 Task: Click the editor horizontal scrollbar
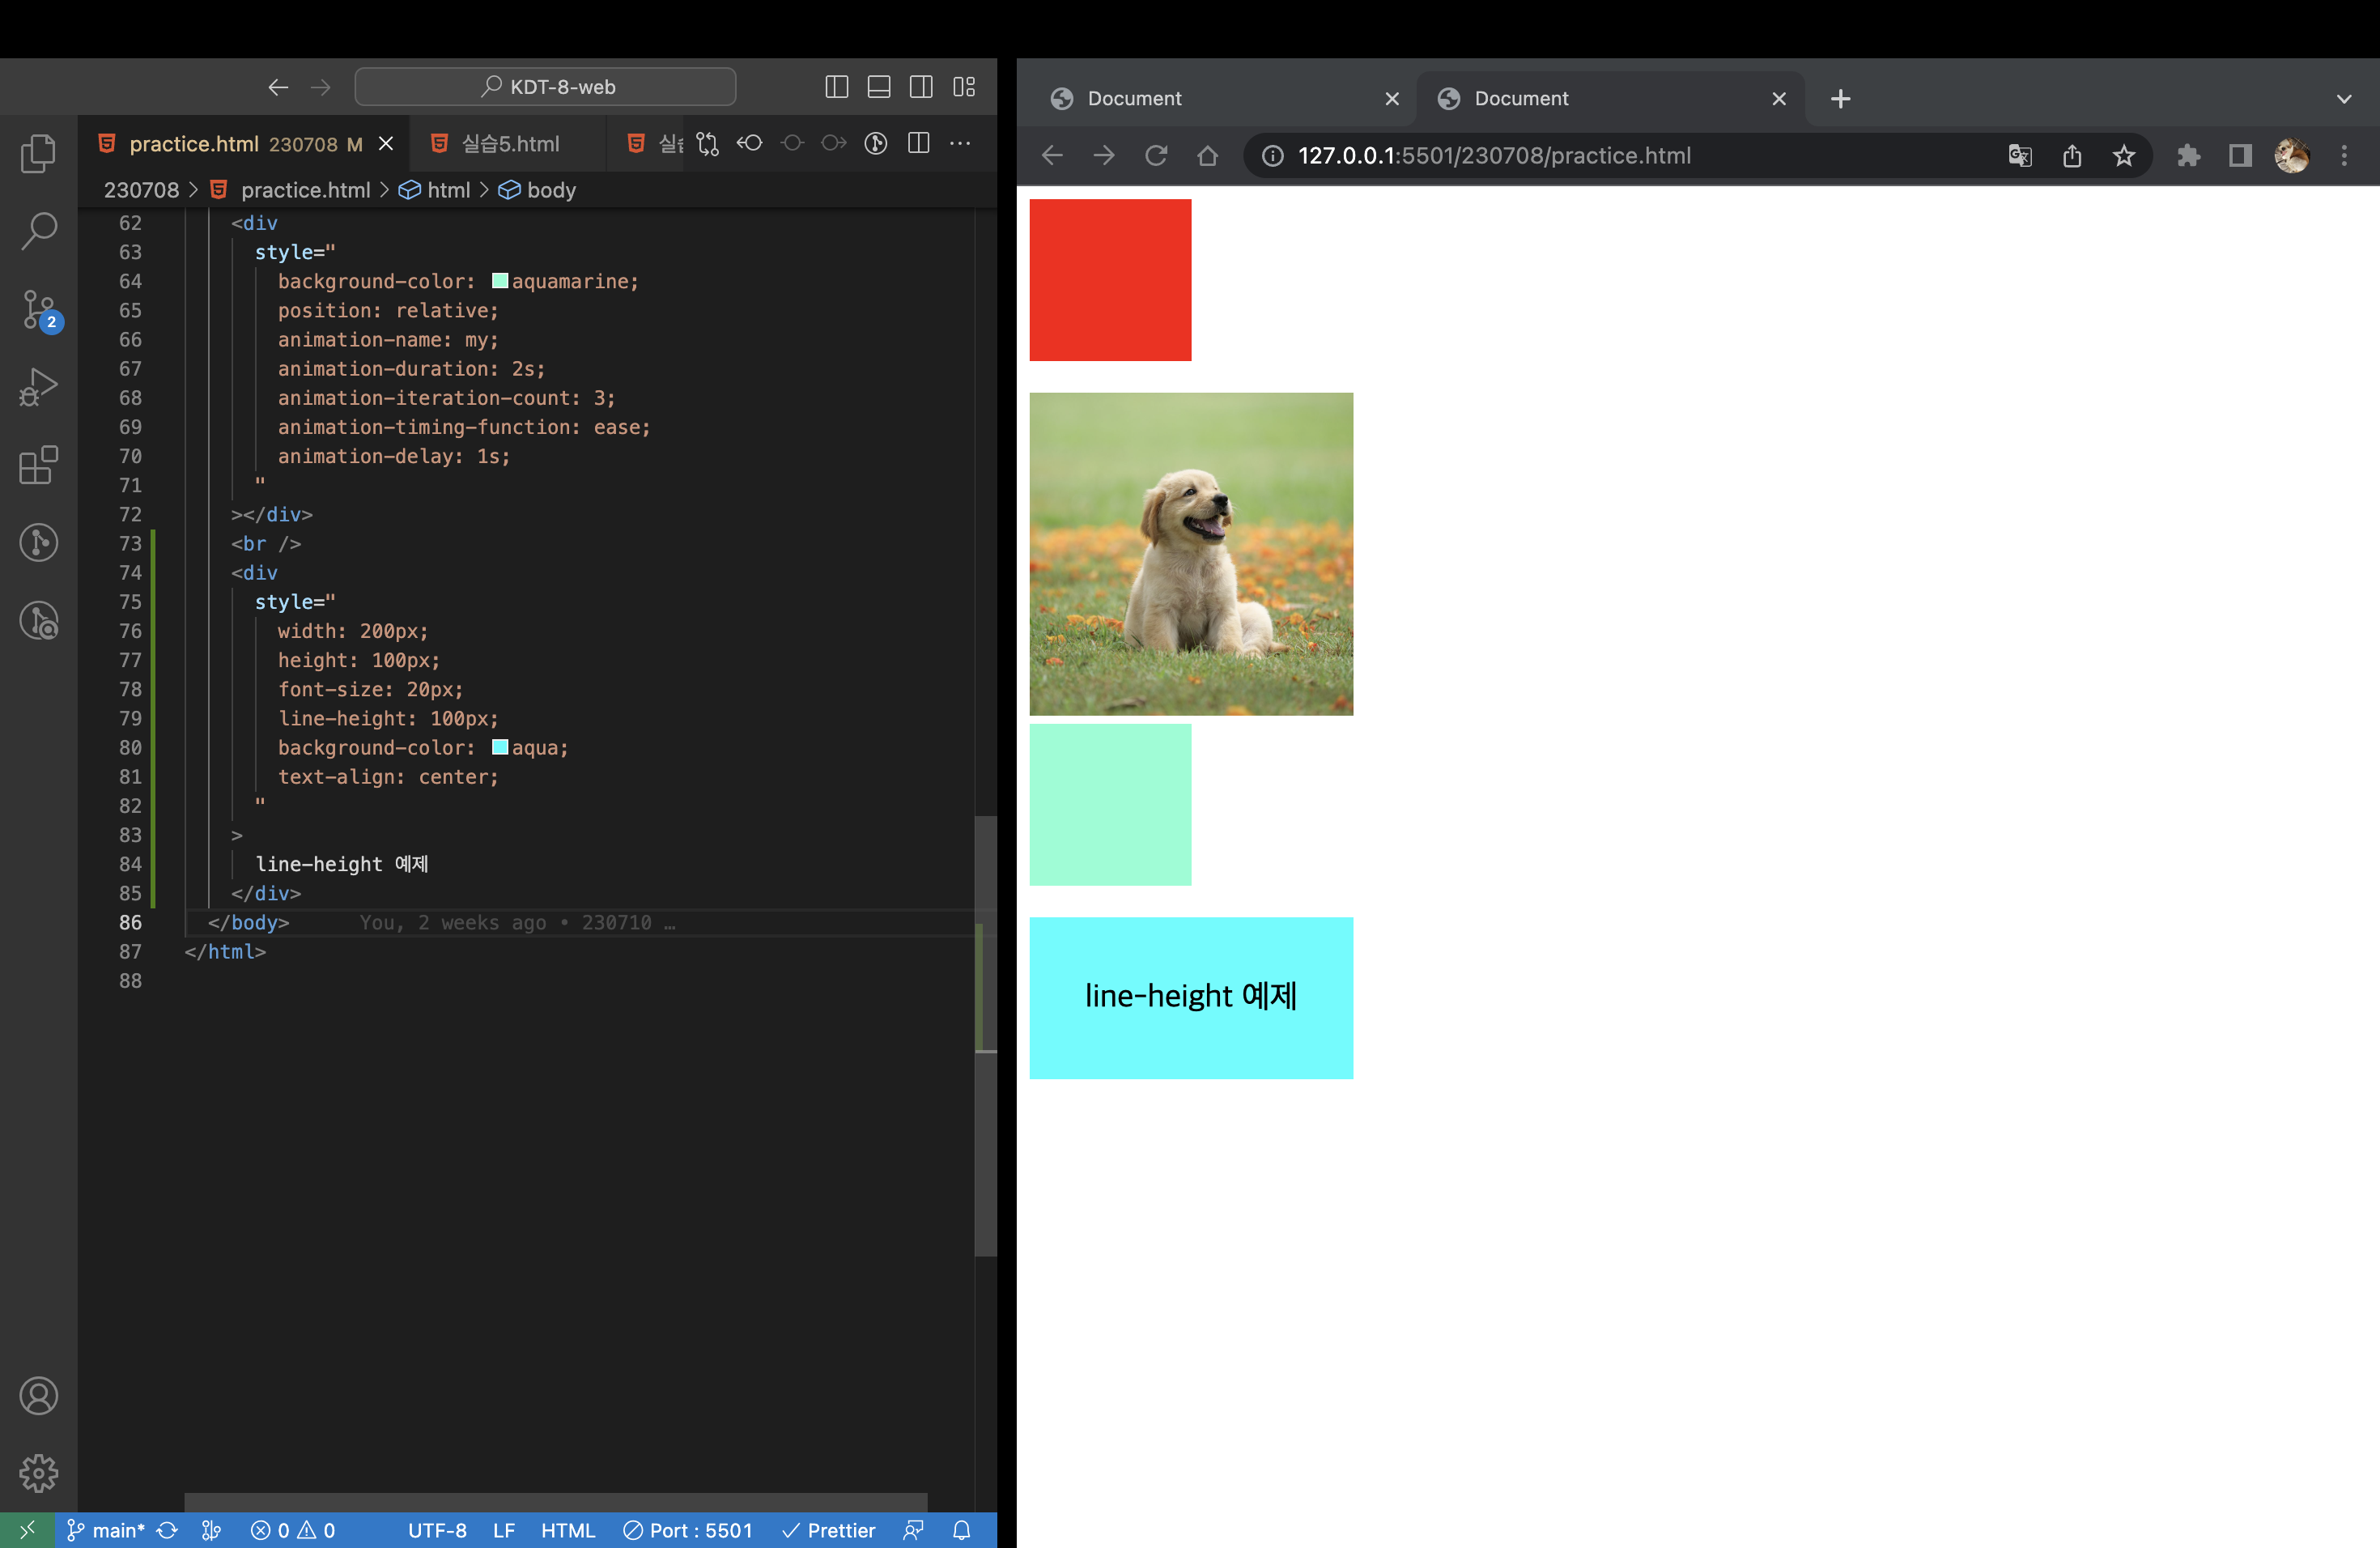click(555, 1502)
